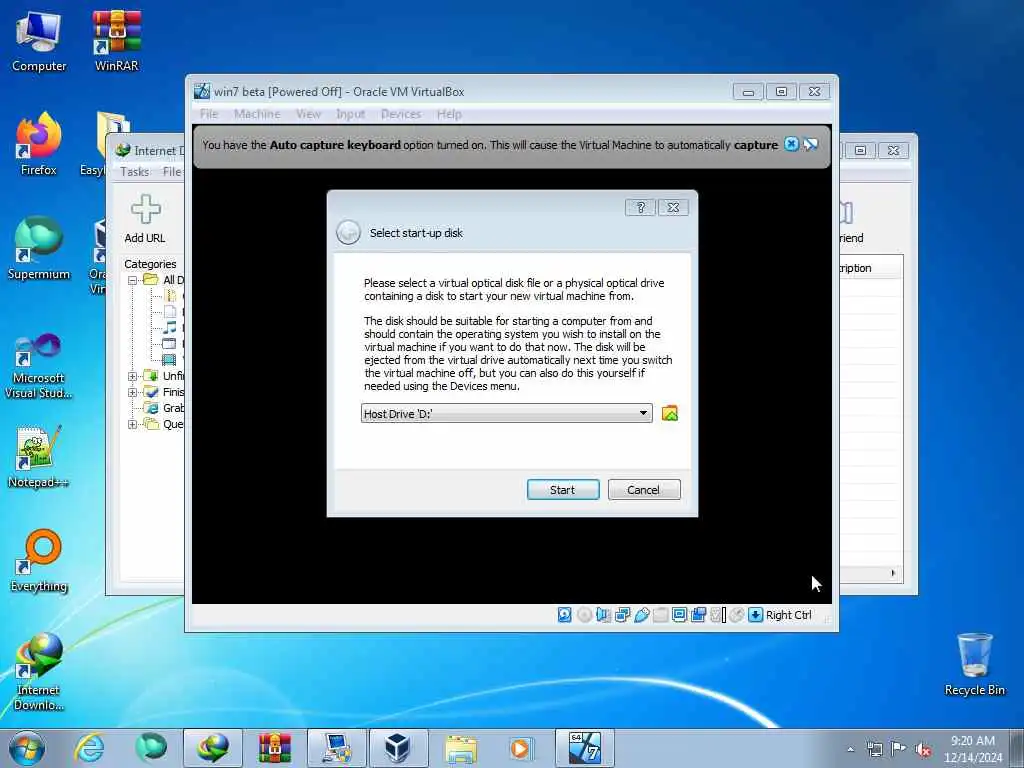Screen dimensions: 1024x768
Task: Click the recording status icon in VirtualBox
Action: (698, 615)
